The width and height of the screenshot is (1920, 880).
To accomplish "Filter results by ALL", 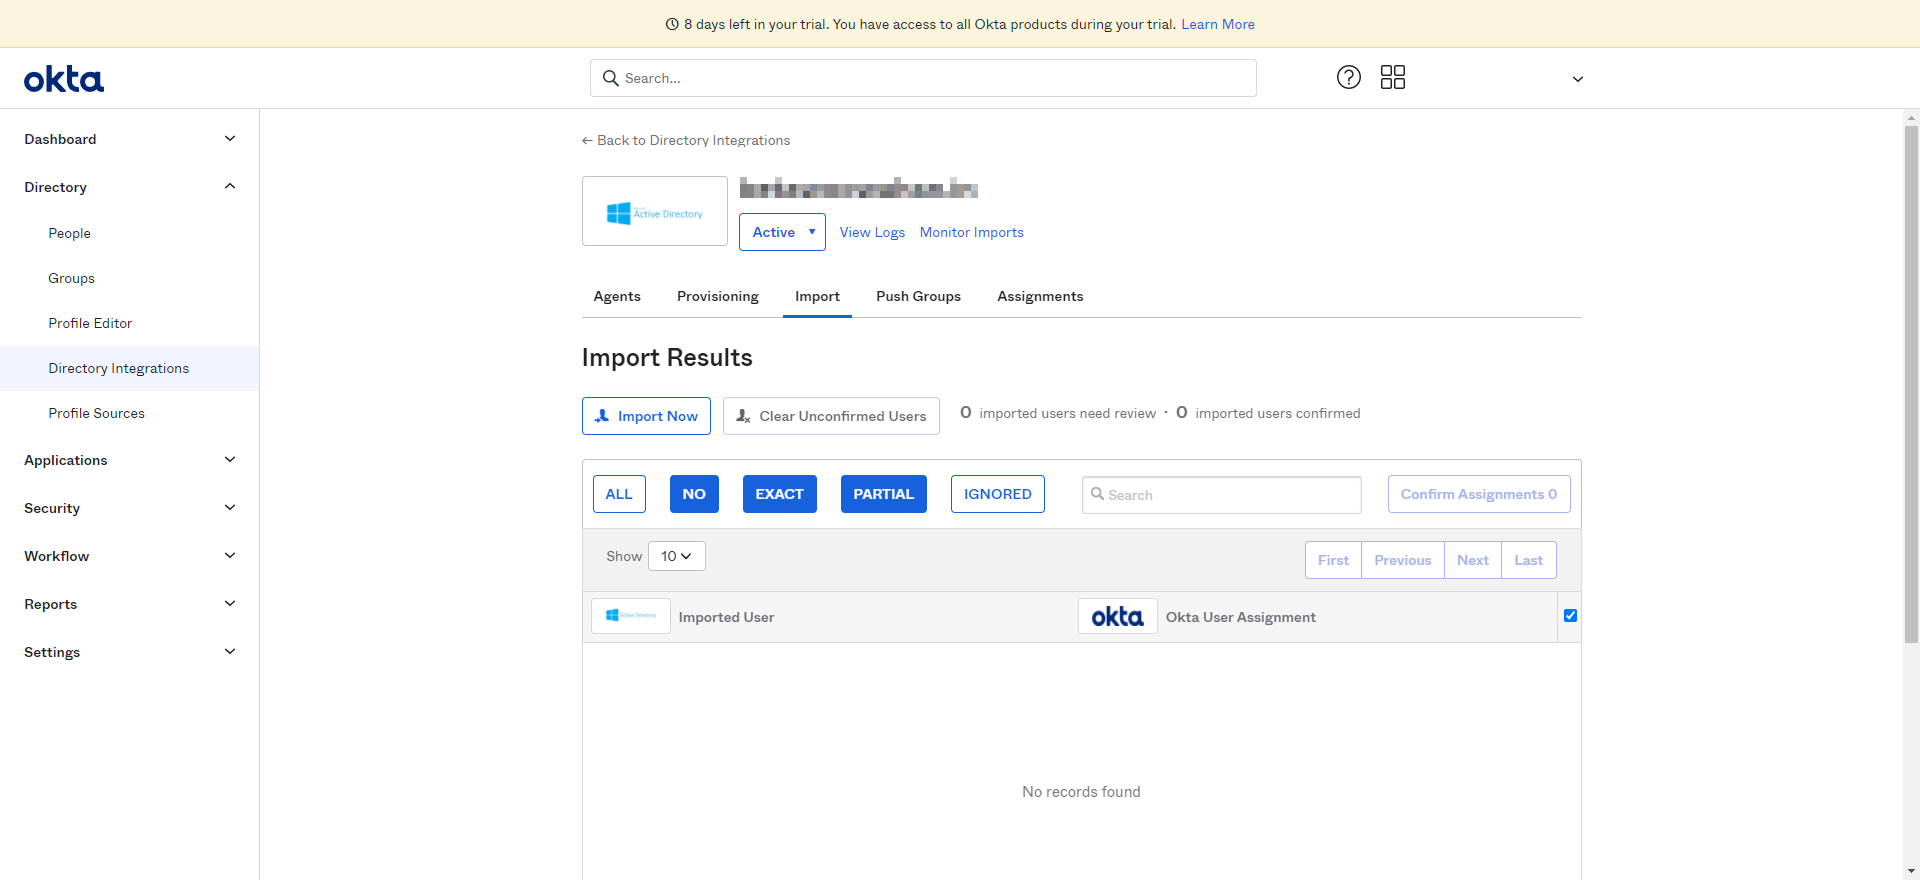I will (619, 494).
